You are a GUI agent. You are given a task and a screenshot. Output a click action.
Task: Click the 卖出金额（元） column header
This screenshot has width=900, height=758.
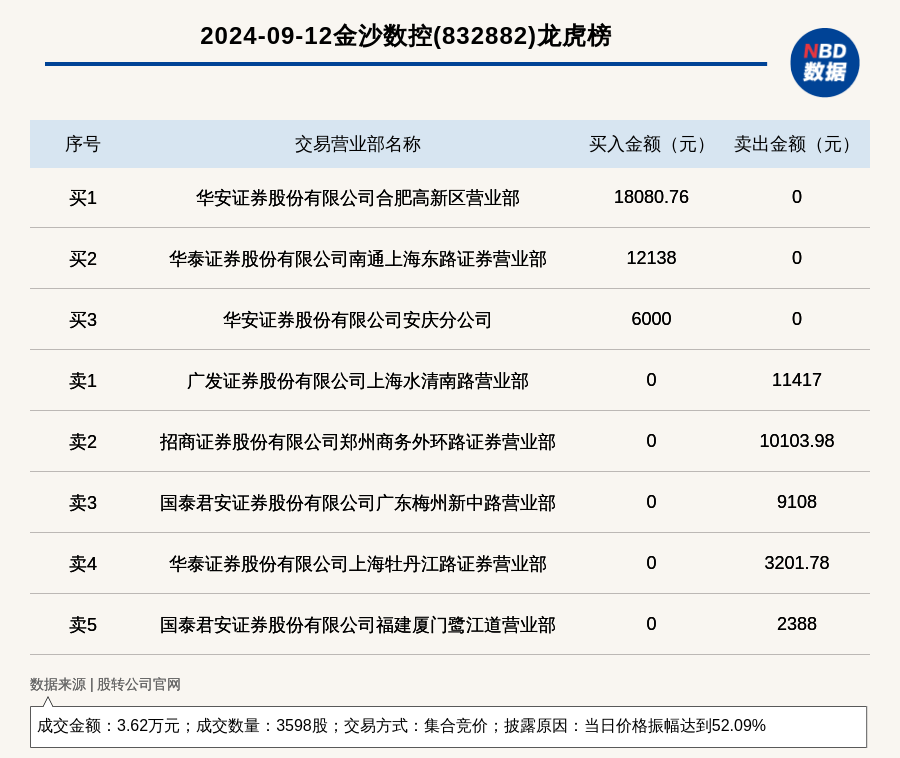(796, 144)
